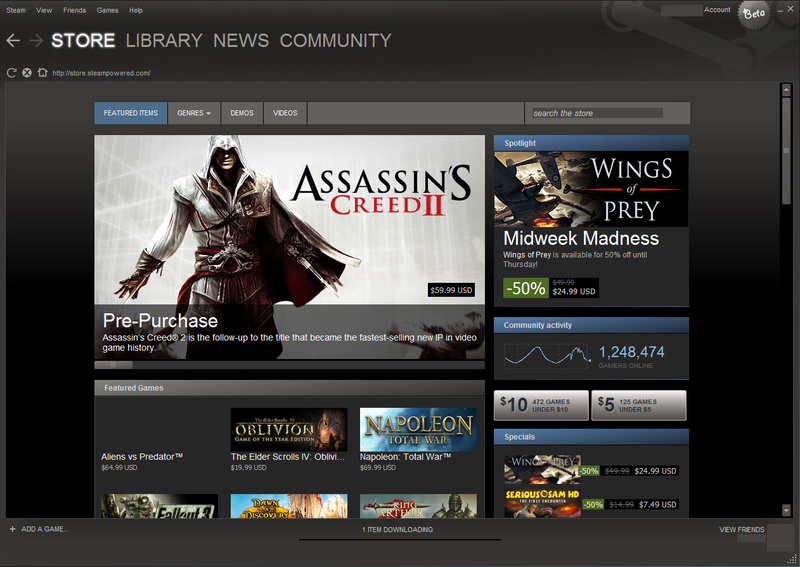Open the Dawn of Discovery thumbnail

289,506
